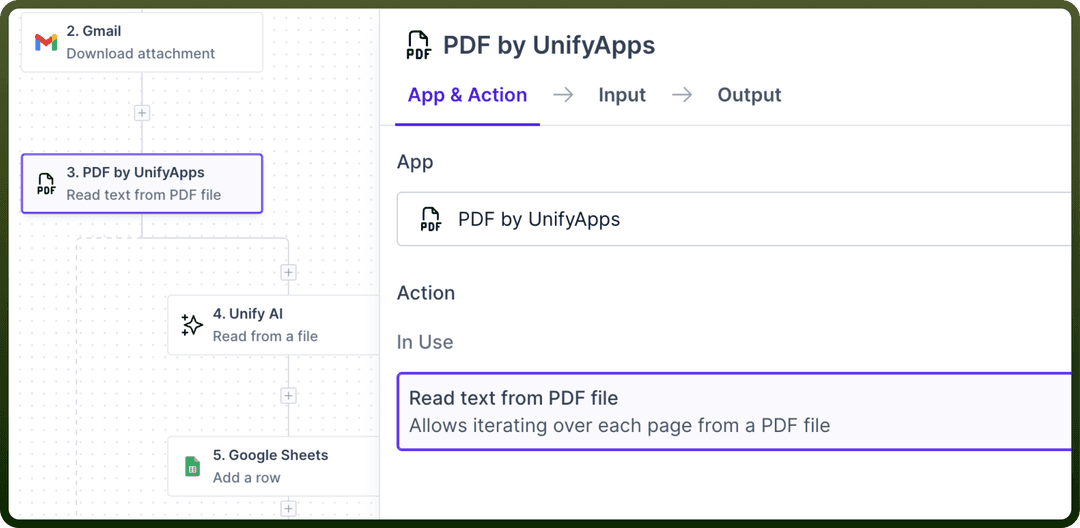Open the Google Sheets Add a row step
Screen dimensions: 1080x528
click(274, 466)
